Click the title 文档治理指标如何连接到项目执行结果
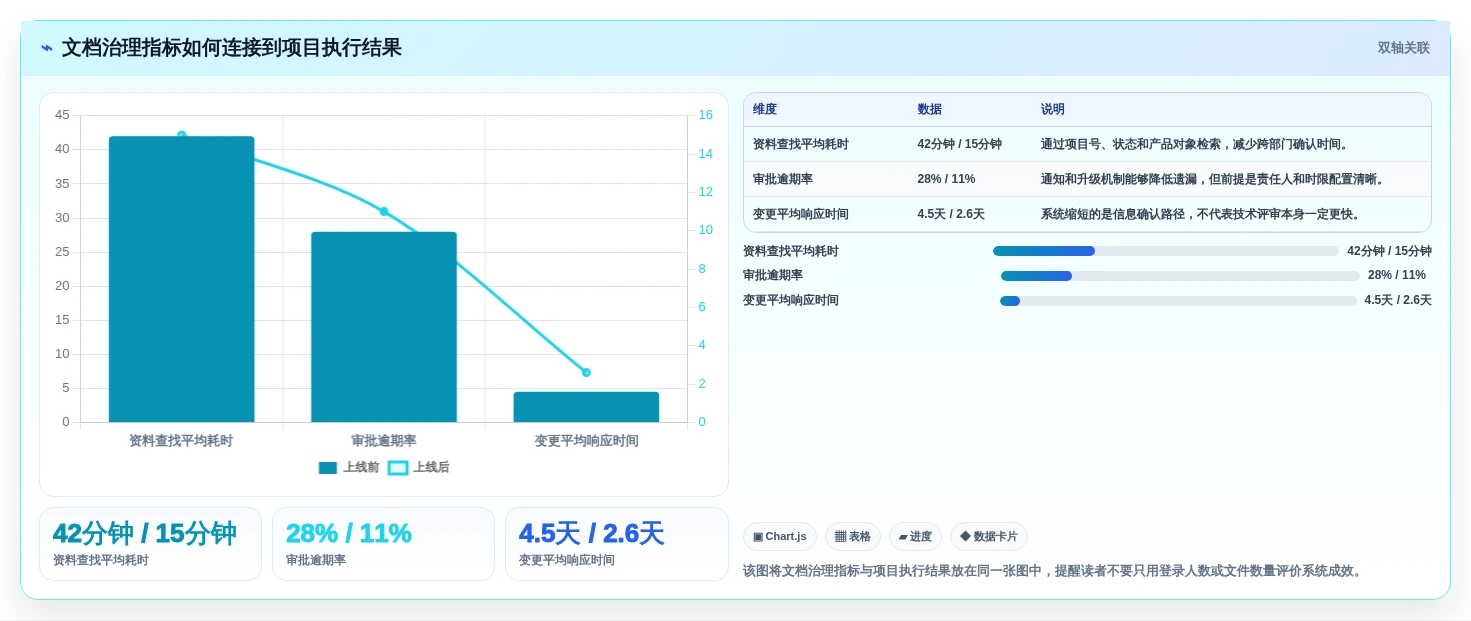The height and width of the screenshot is (621, 1471). (232, 48)
